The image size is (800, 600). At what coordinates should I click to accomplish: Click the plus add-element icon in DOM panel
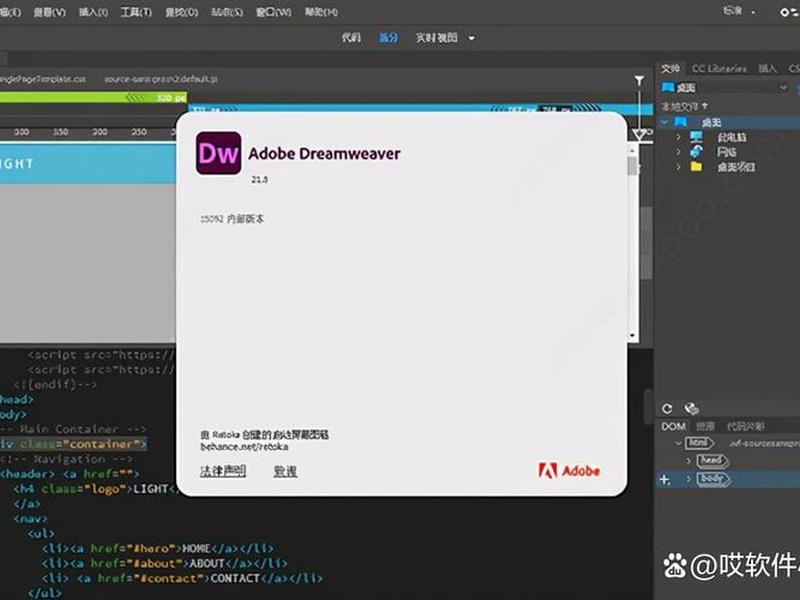665,480
